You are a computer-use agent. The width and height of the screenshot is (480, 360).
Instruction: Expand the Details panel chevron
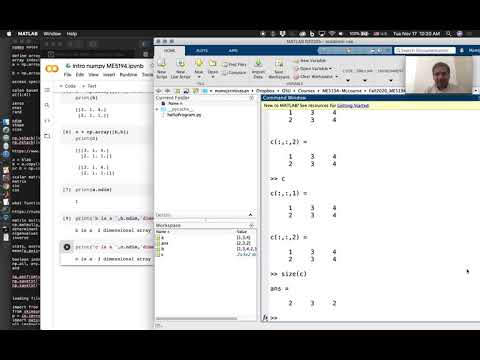point(250,215)
